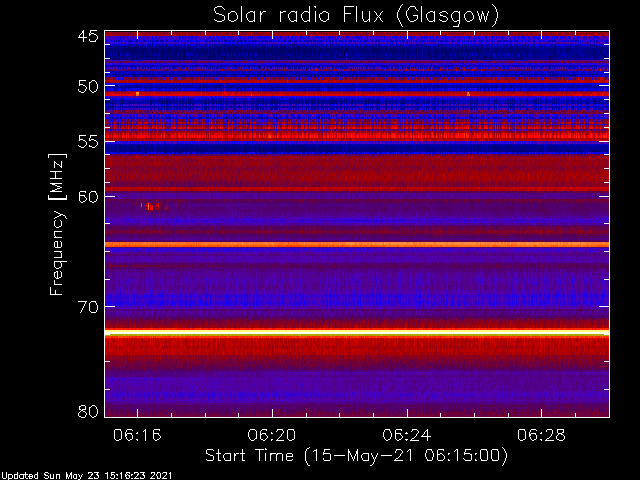Click the bright yellow band near 72 MHz

click(357, 333)
